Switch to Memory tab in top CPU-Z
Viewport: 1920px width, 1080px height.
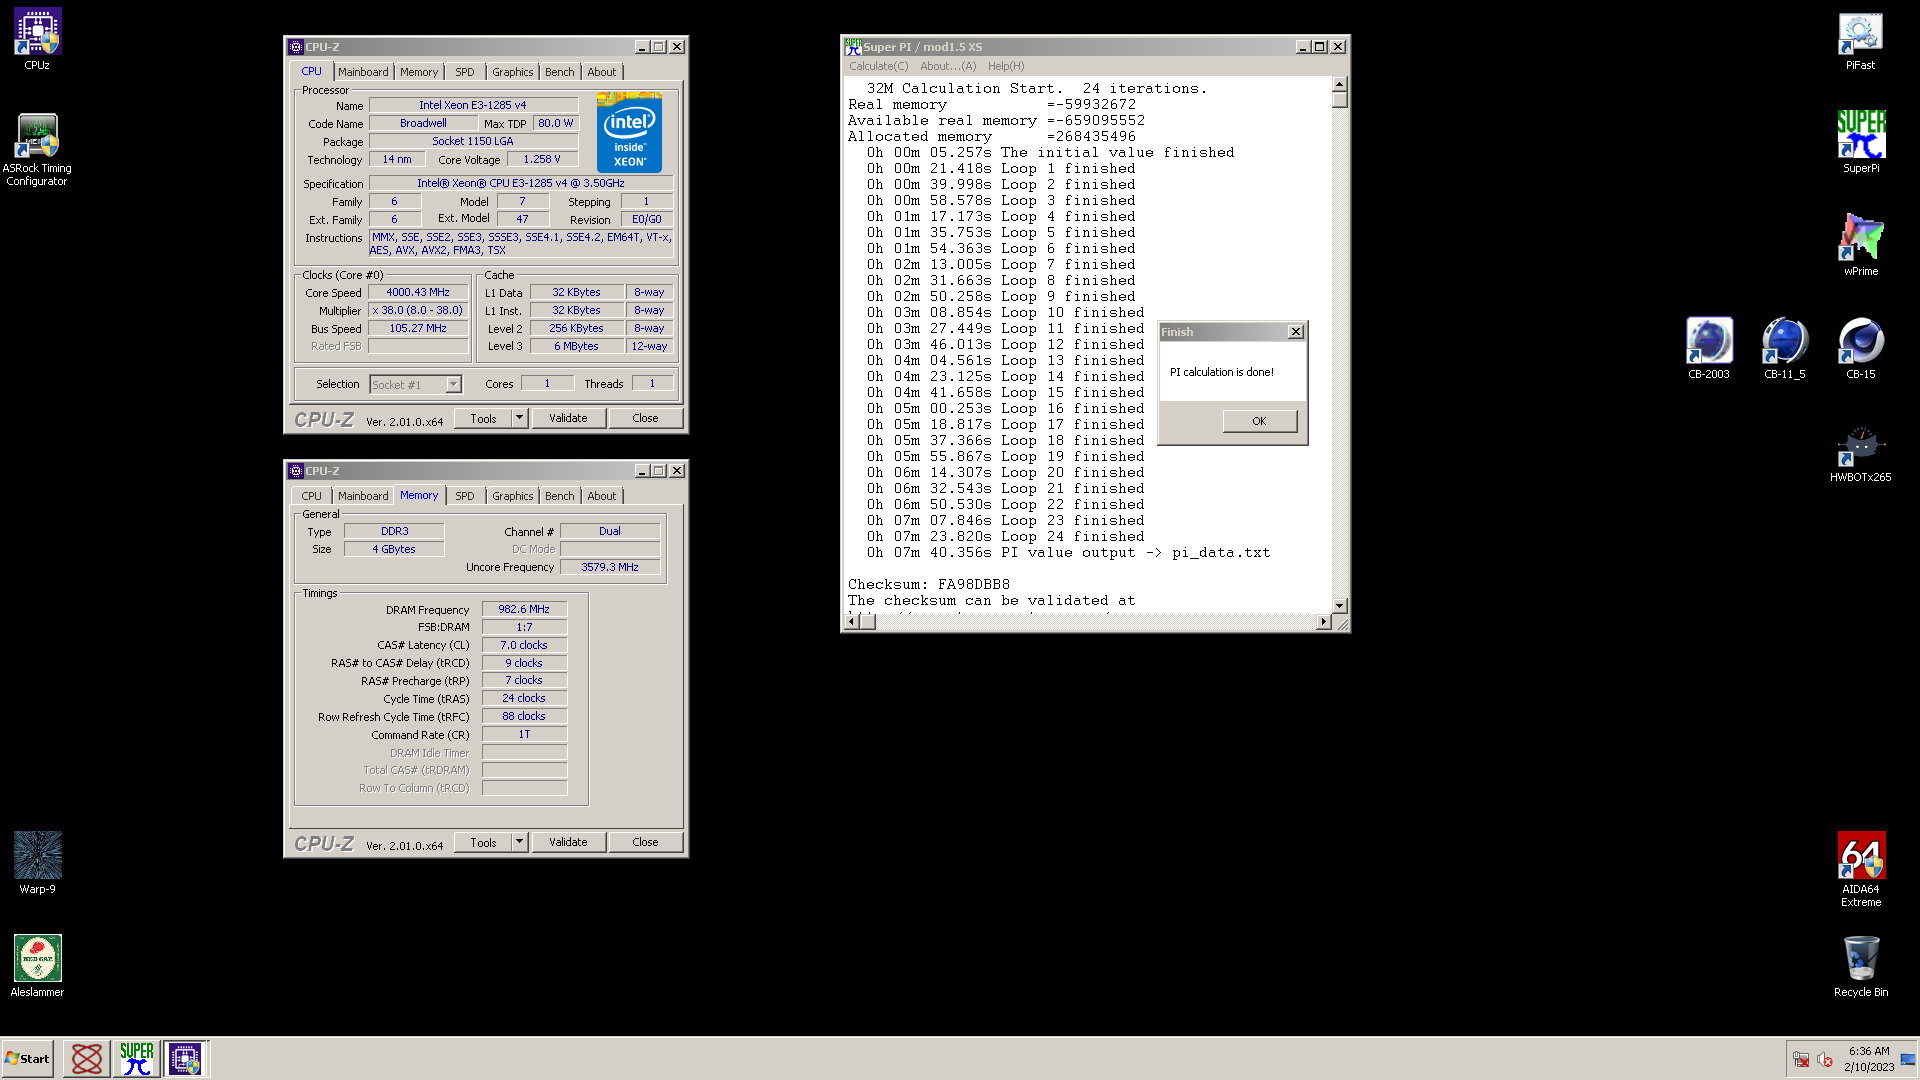419,72
